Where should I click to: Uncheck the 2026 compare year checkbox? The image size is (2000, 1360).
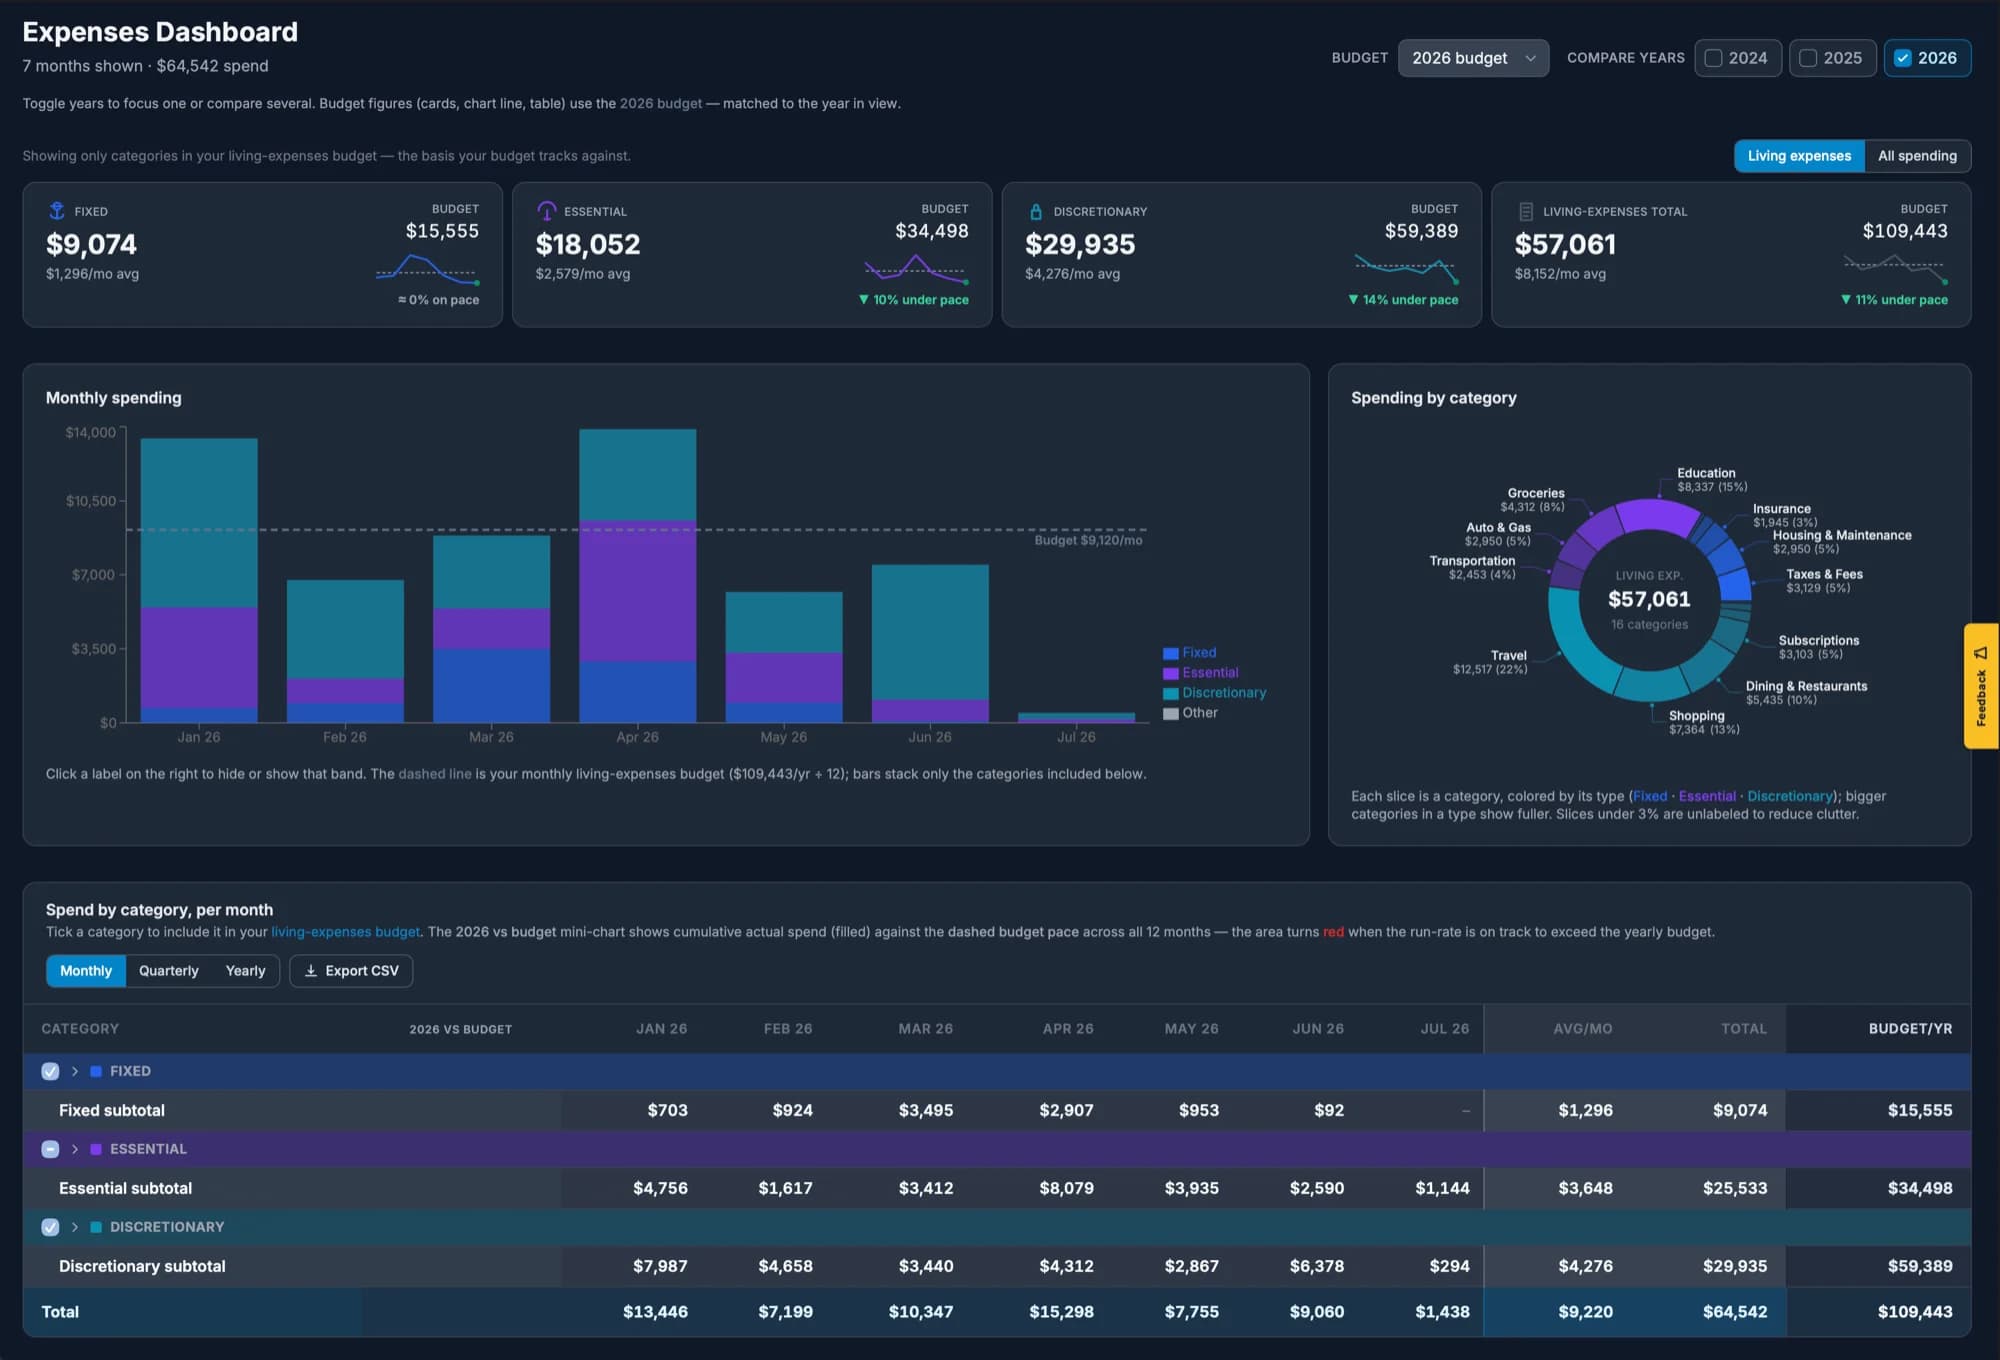tap(1903, 58)
